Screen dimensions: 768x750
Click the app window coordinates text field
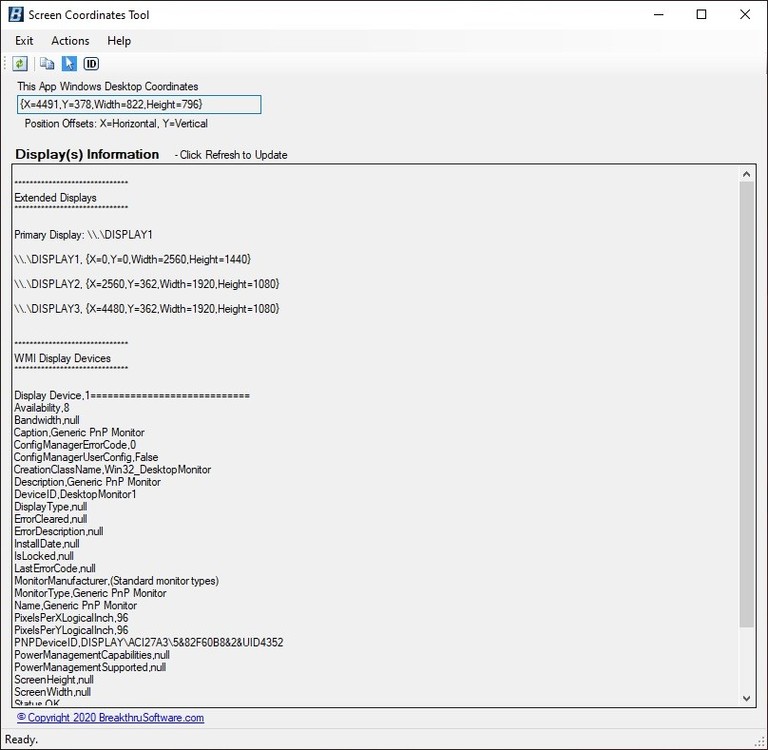click(139, 104)
